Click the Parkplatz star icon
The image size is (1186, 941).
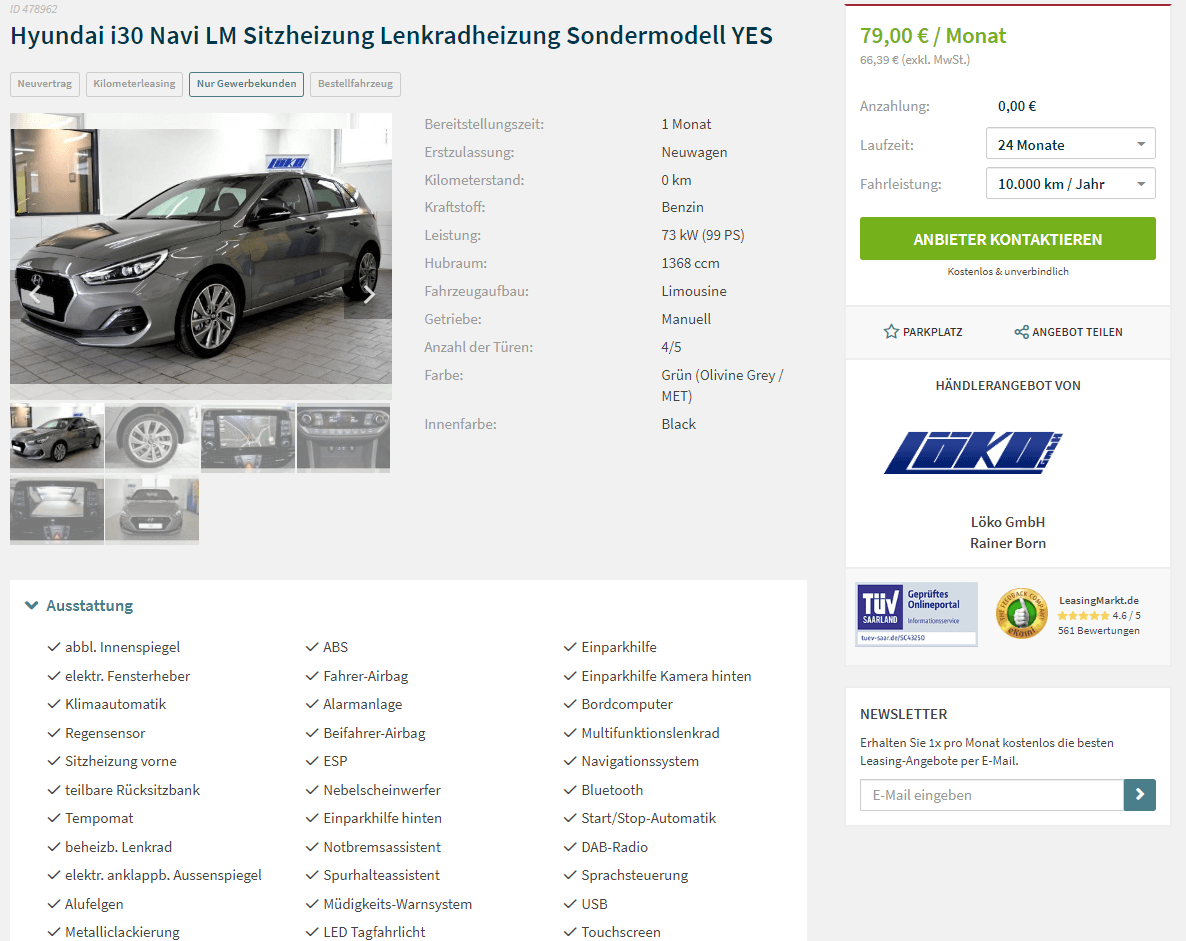[x=891, y=331]
